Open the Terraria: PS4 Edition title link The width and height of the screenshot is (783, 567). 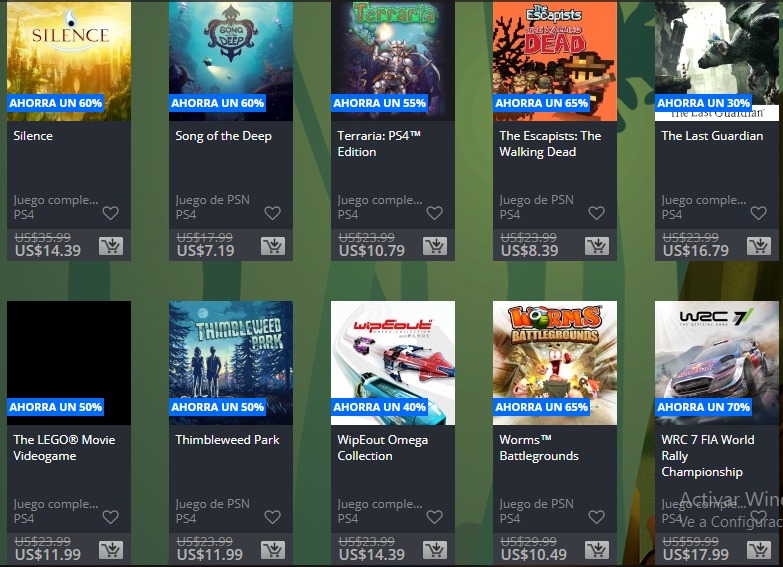pos(379,144)
